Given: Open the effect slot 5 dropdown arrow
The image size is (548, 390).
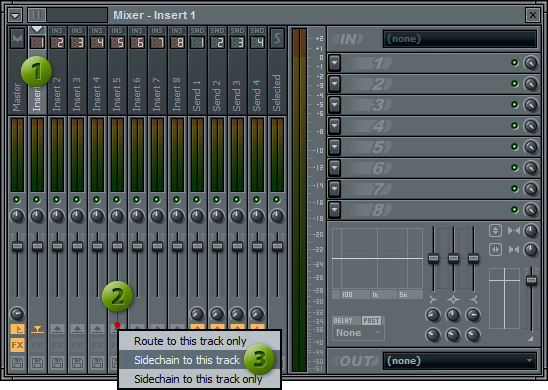Looking at the screenshot, I should [x=334, y=147].
